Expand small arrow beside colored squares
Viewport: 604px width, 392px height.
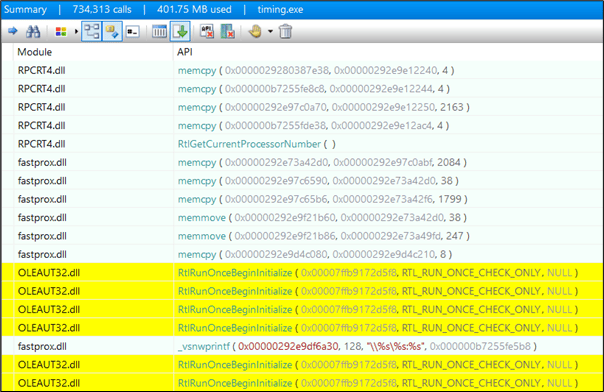click(76, 32)
